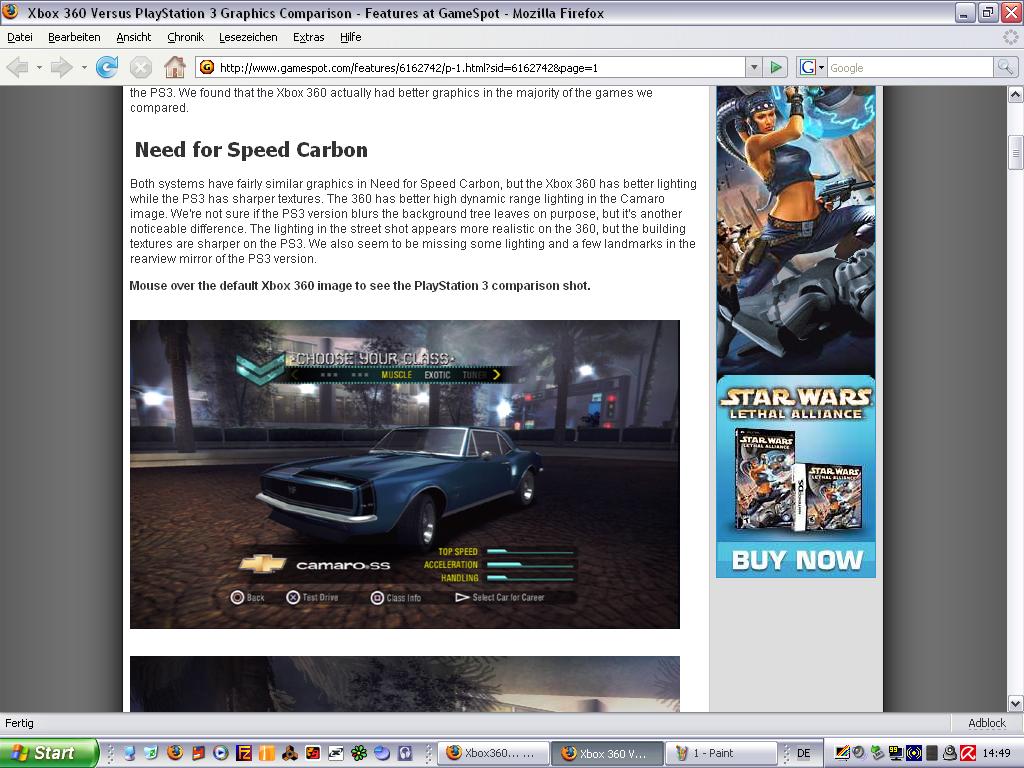Click the Adblock status bar button
Image resolution: width=1024 pixels, height=768 pixels.
pos(987,723)
